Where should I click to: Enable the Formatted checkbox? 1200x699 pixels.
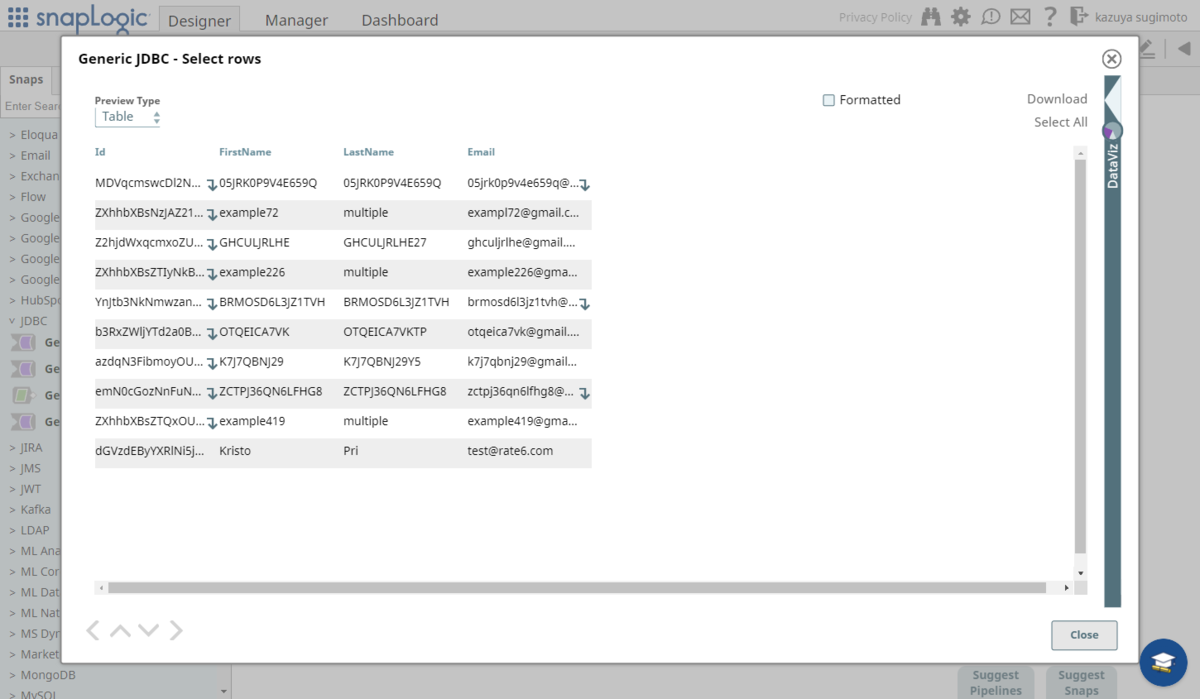829,100
